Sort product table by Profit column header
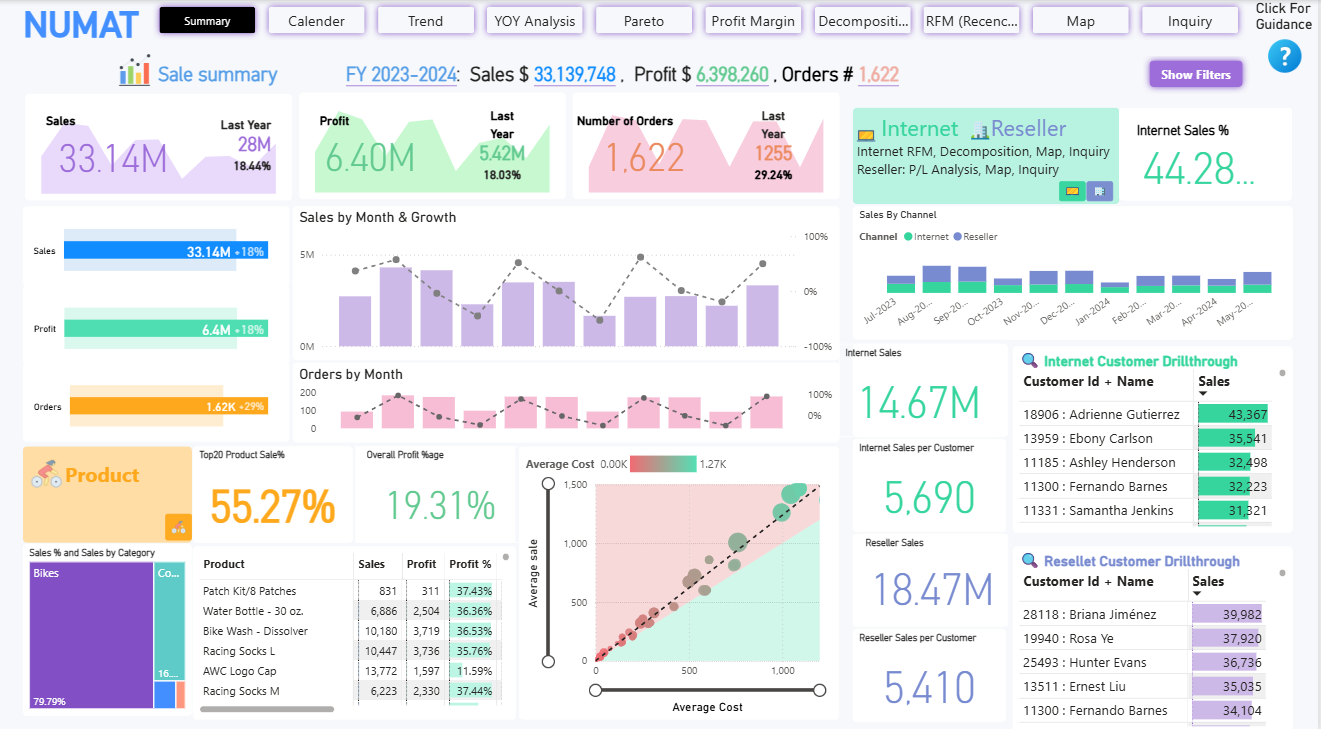 (x=421, y=564)
